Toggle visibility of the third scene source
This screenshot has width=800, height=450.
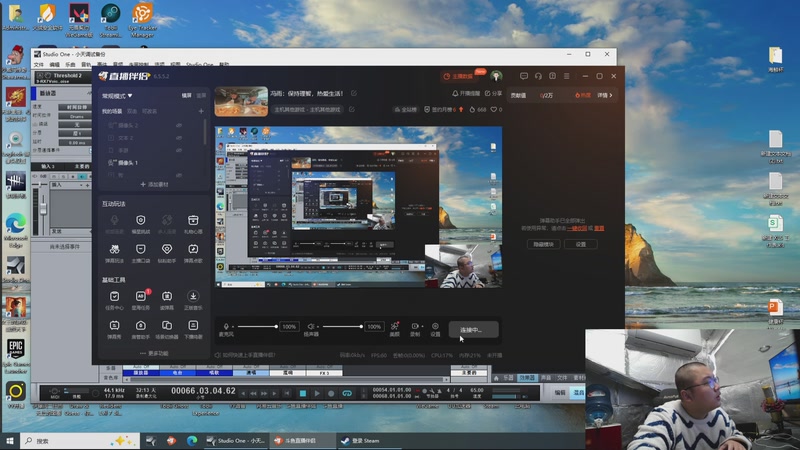click(x=179, y=151)
